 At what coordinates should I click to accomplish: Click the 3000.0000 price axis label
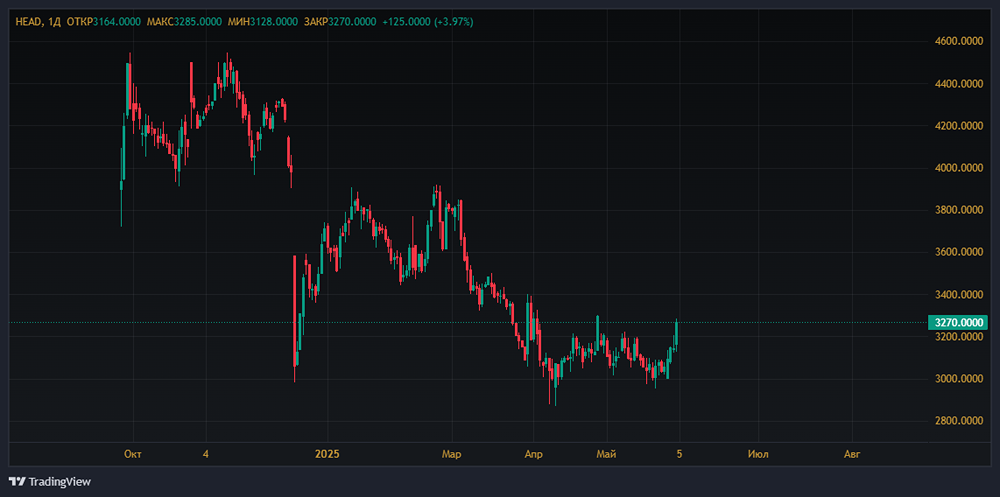click(x=956, y=379)
